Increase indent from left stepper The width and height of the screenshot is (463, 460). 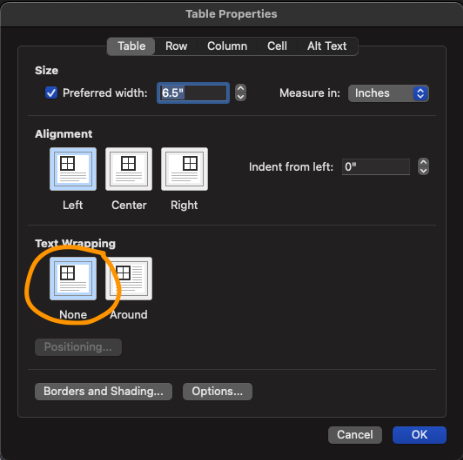click(423, 162)
